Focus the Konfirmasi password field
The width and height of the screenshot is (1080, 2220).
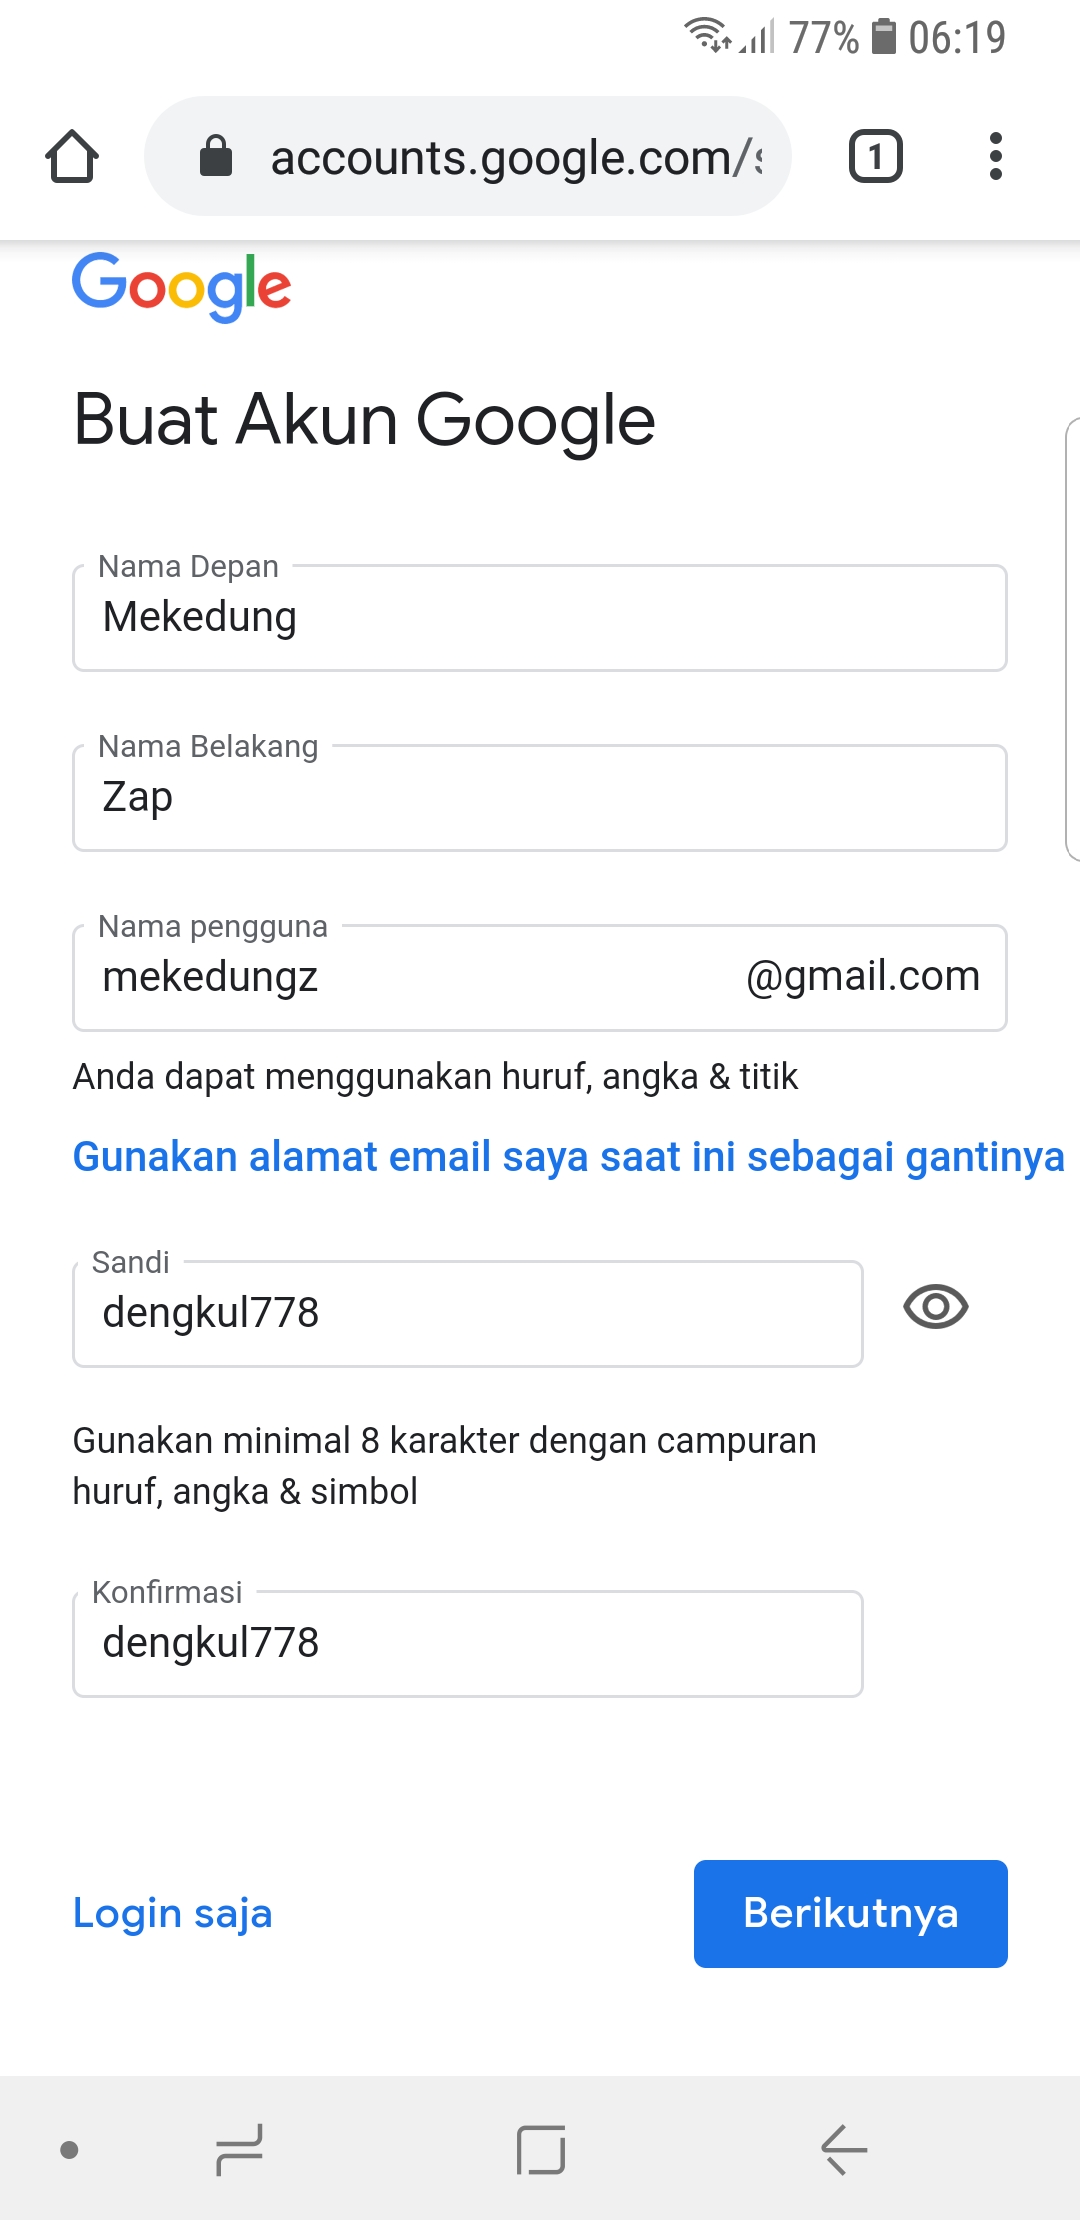468,1644
